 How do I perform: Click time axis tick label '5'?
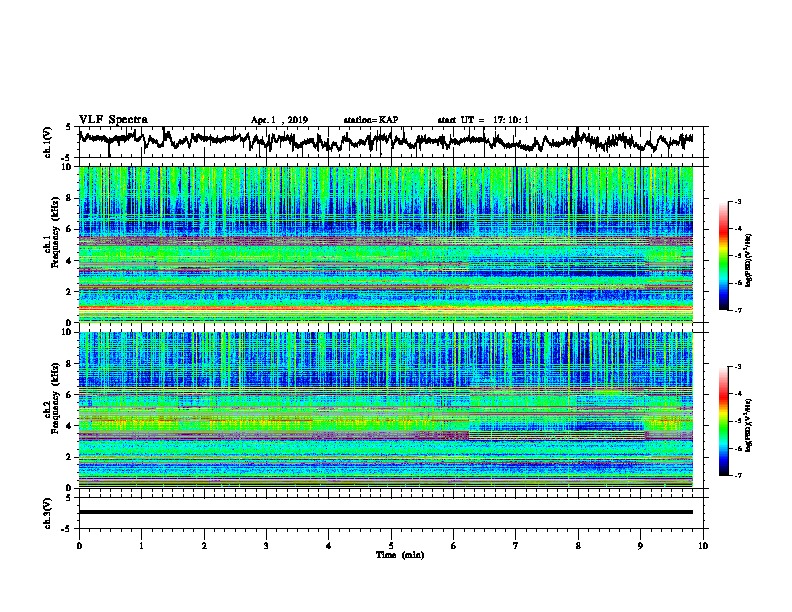pyautogui.click(x=391, y=546)
